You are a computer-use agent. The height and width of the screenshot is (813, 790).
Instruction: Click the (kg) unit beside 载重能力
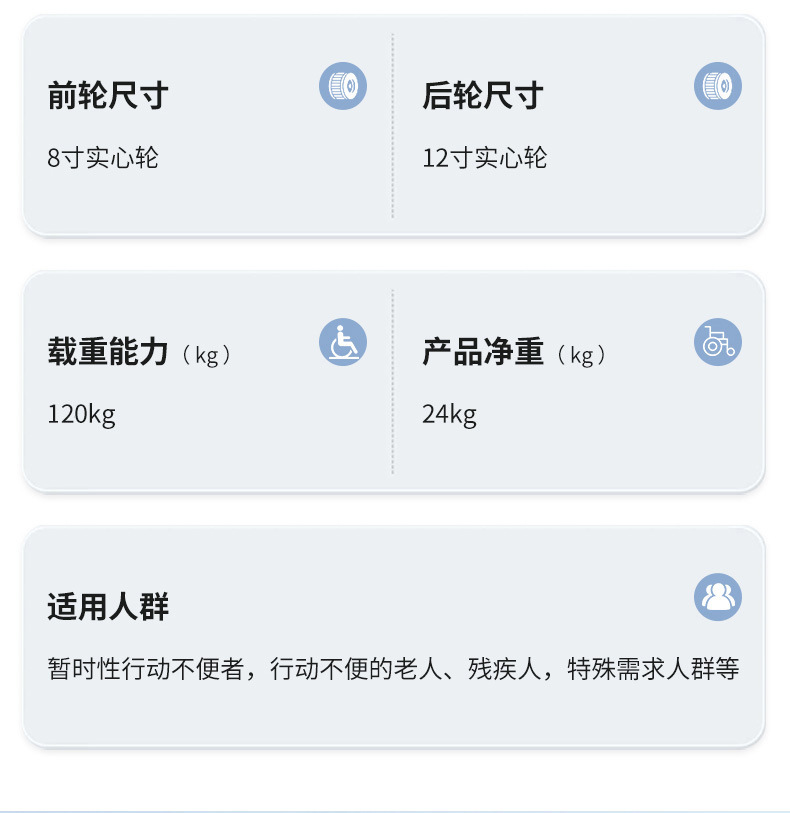click(207, 355)
